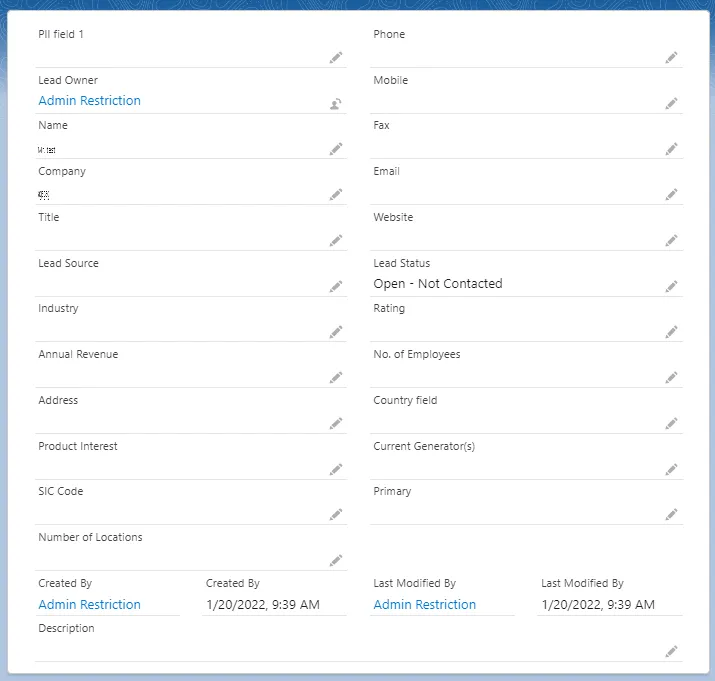This screenshot has height=681, width=715.
Task: Open the Created By Admin Restriction link
Action: pos(90,605)
